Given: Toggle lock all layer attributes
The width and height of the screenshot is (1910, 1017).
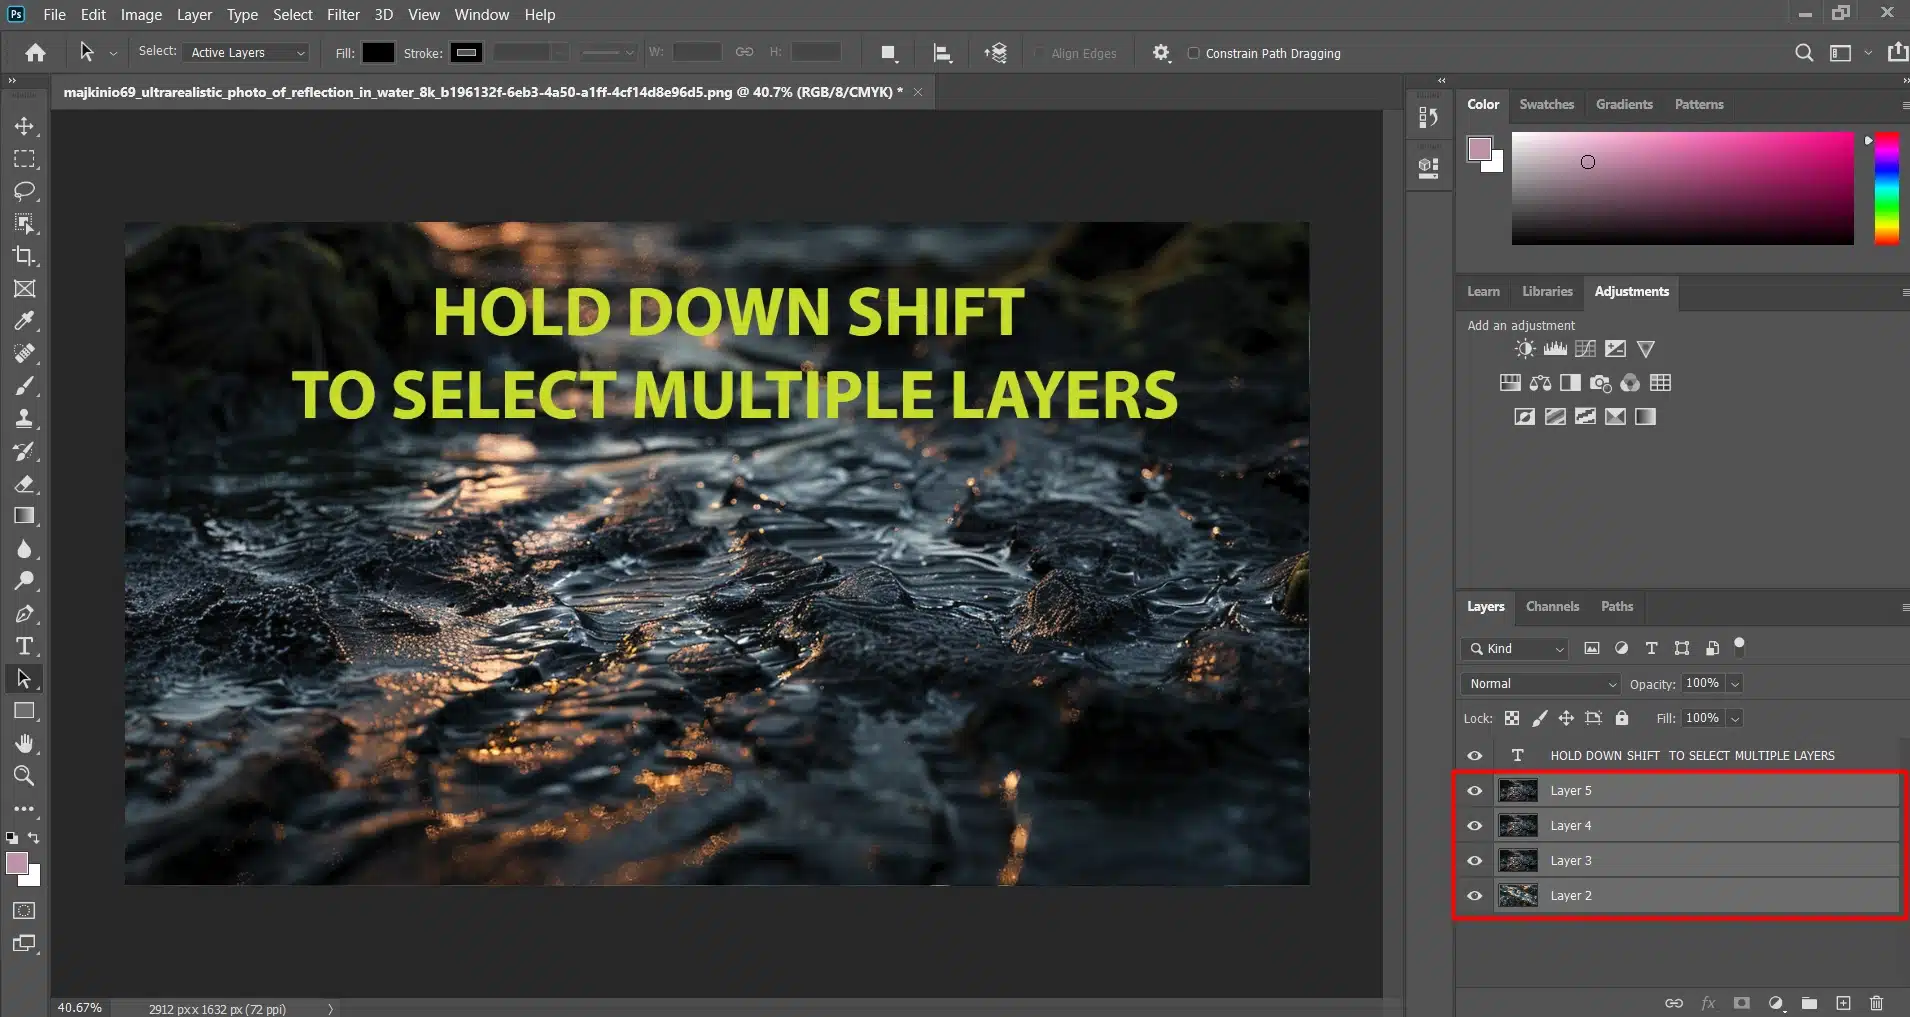Looking at the screenshot, I should [1622, 718].
